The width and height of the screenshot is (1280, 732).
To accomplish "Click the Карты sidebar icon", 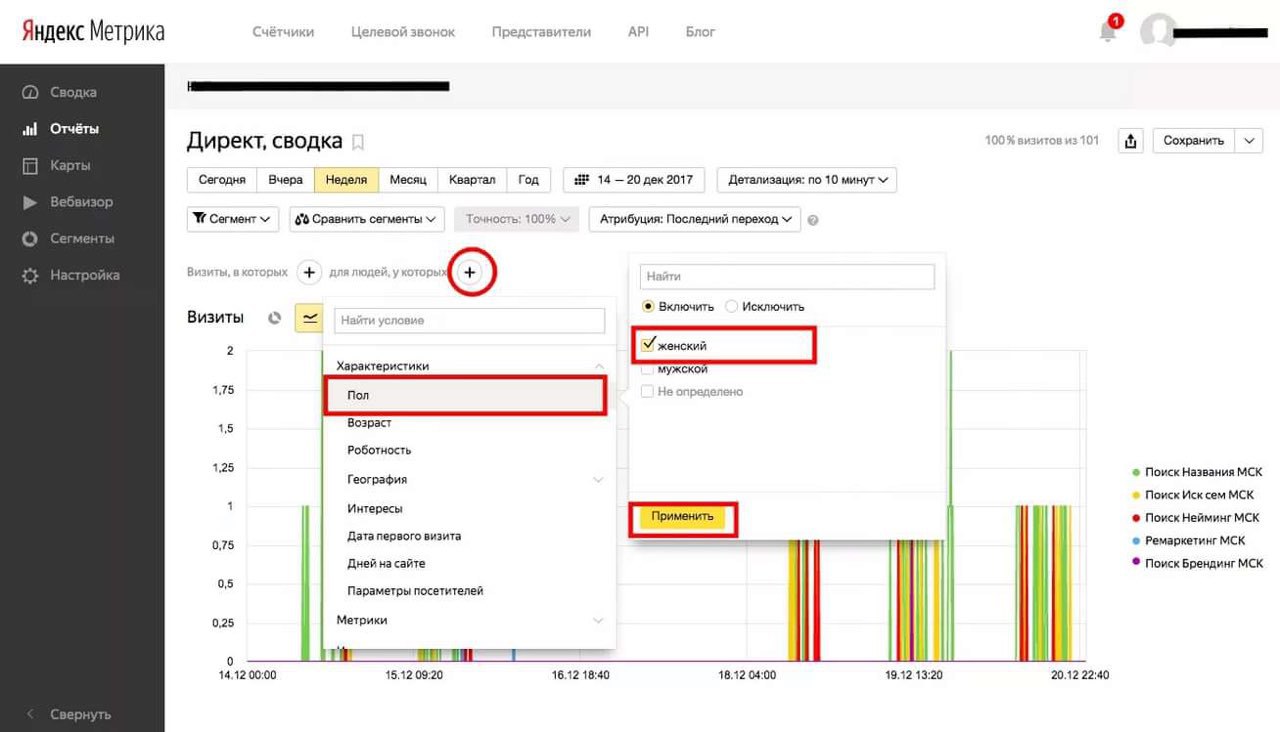I will 30,165.
